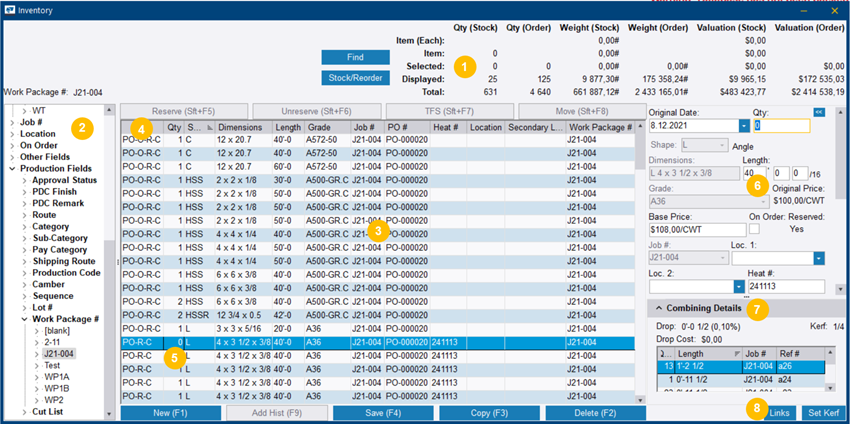The image size is (850, 424).
Task: Click the Qty input field
Action: pyautogui.click(x=781, y=126)
